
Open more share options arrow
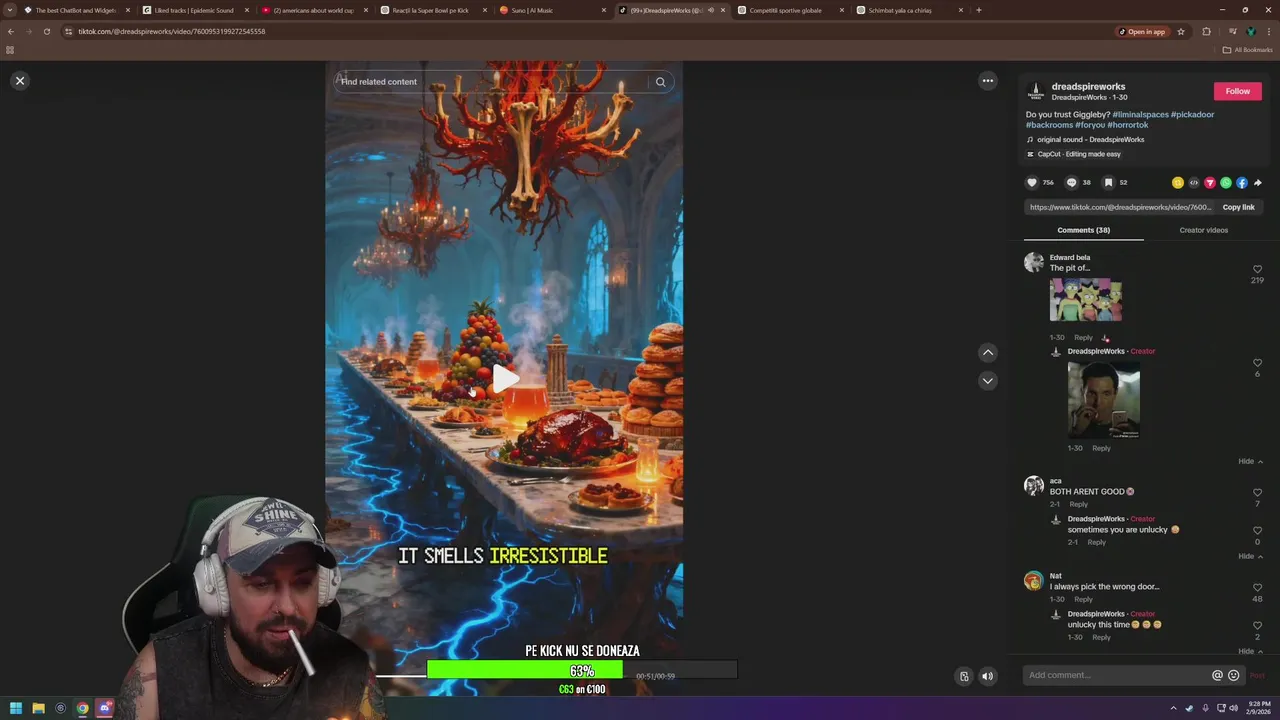click(1258, 183)
